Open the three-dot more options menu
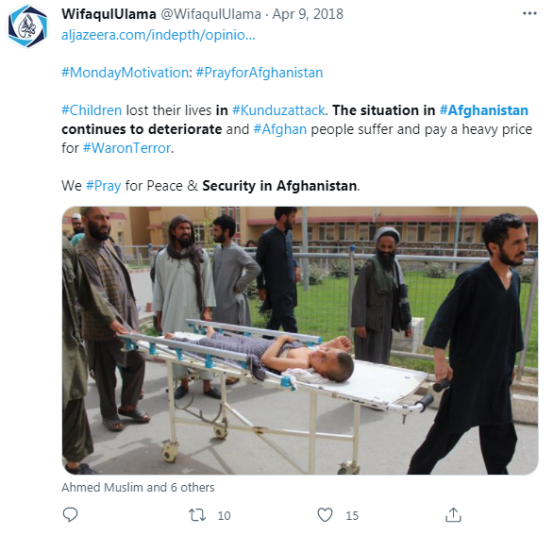554x536 pixels. point(529,13)
